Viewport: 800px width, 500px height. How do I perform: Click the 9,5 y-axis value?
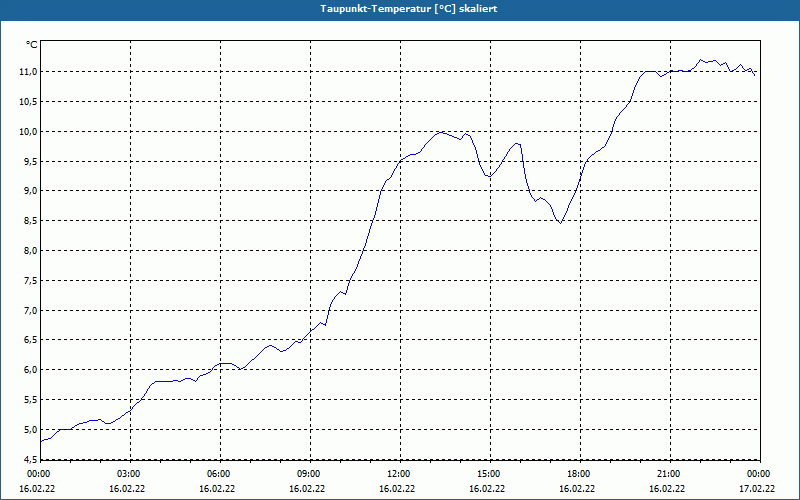click(31, 162)
